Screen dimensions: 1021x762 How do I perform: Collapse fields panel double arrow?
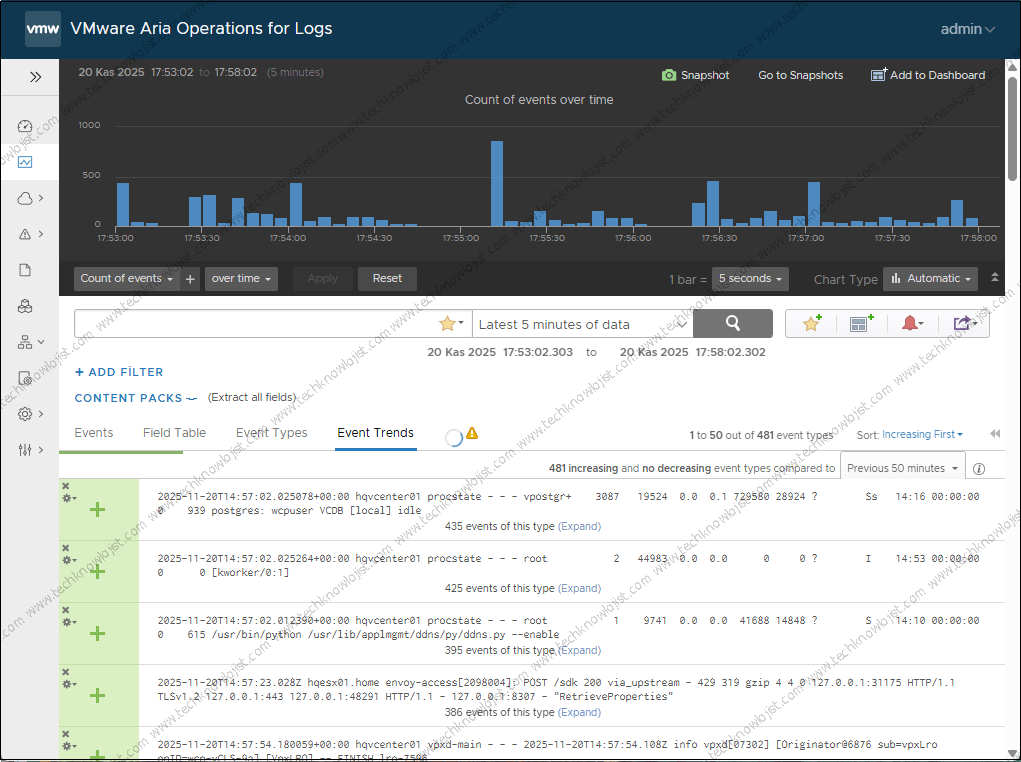click(x=995, y=434)
